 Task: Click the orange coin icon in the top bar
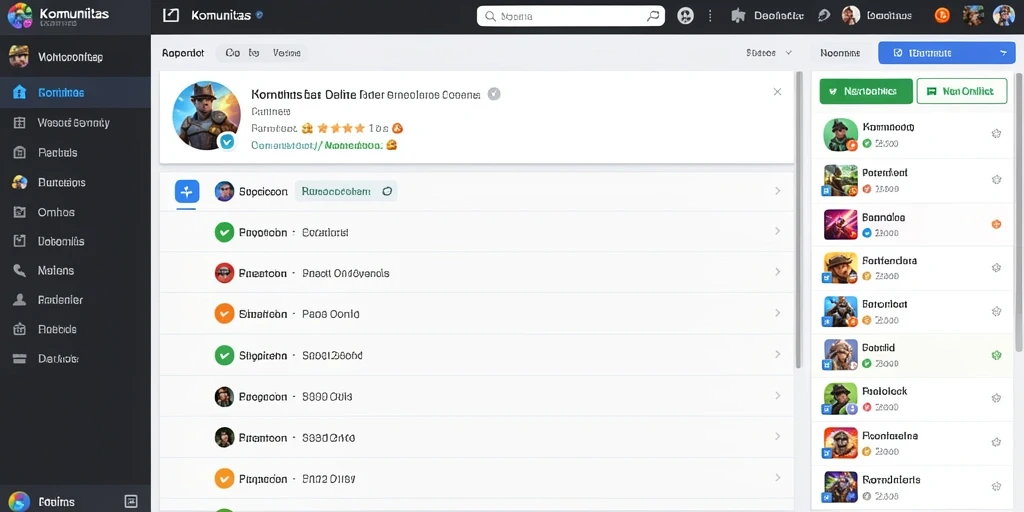pos(942,16)
